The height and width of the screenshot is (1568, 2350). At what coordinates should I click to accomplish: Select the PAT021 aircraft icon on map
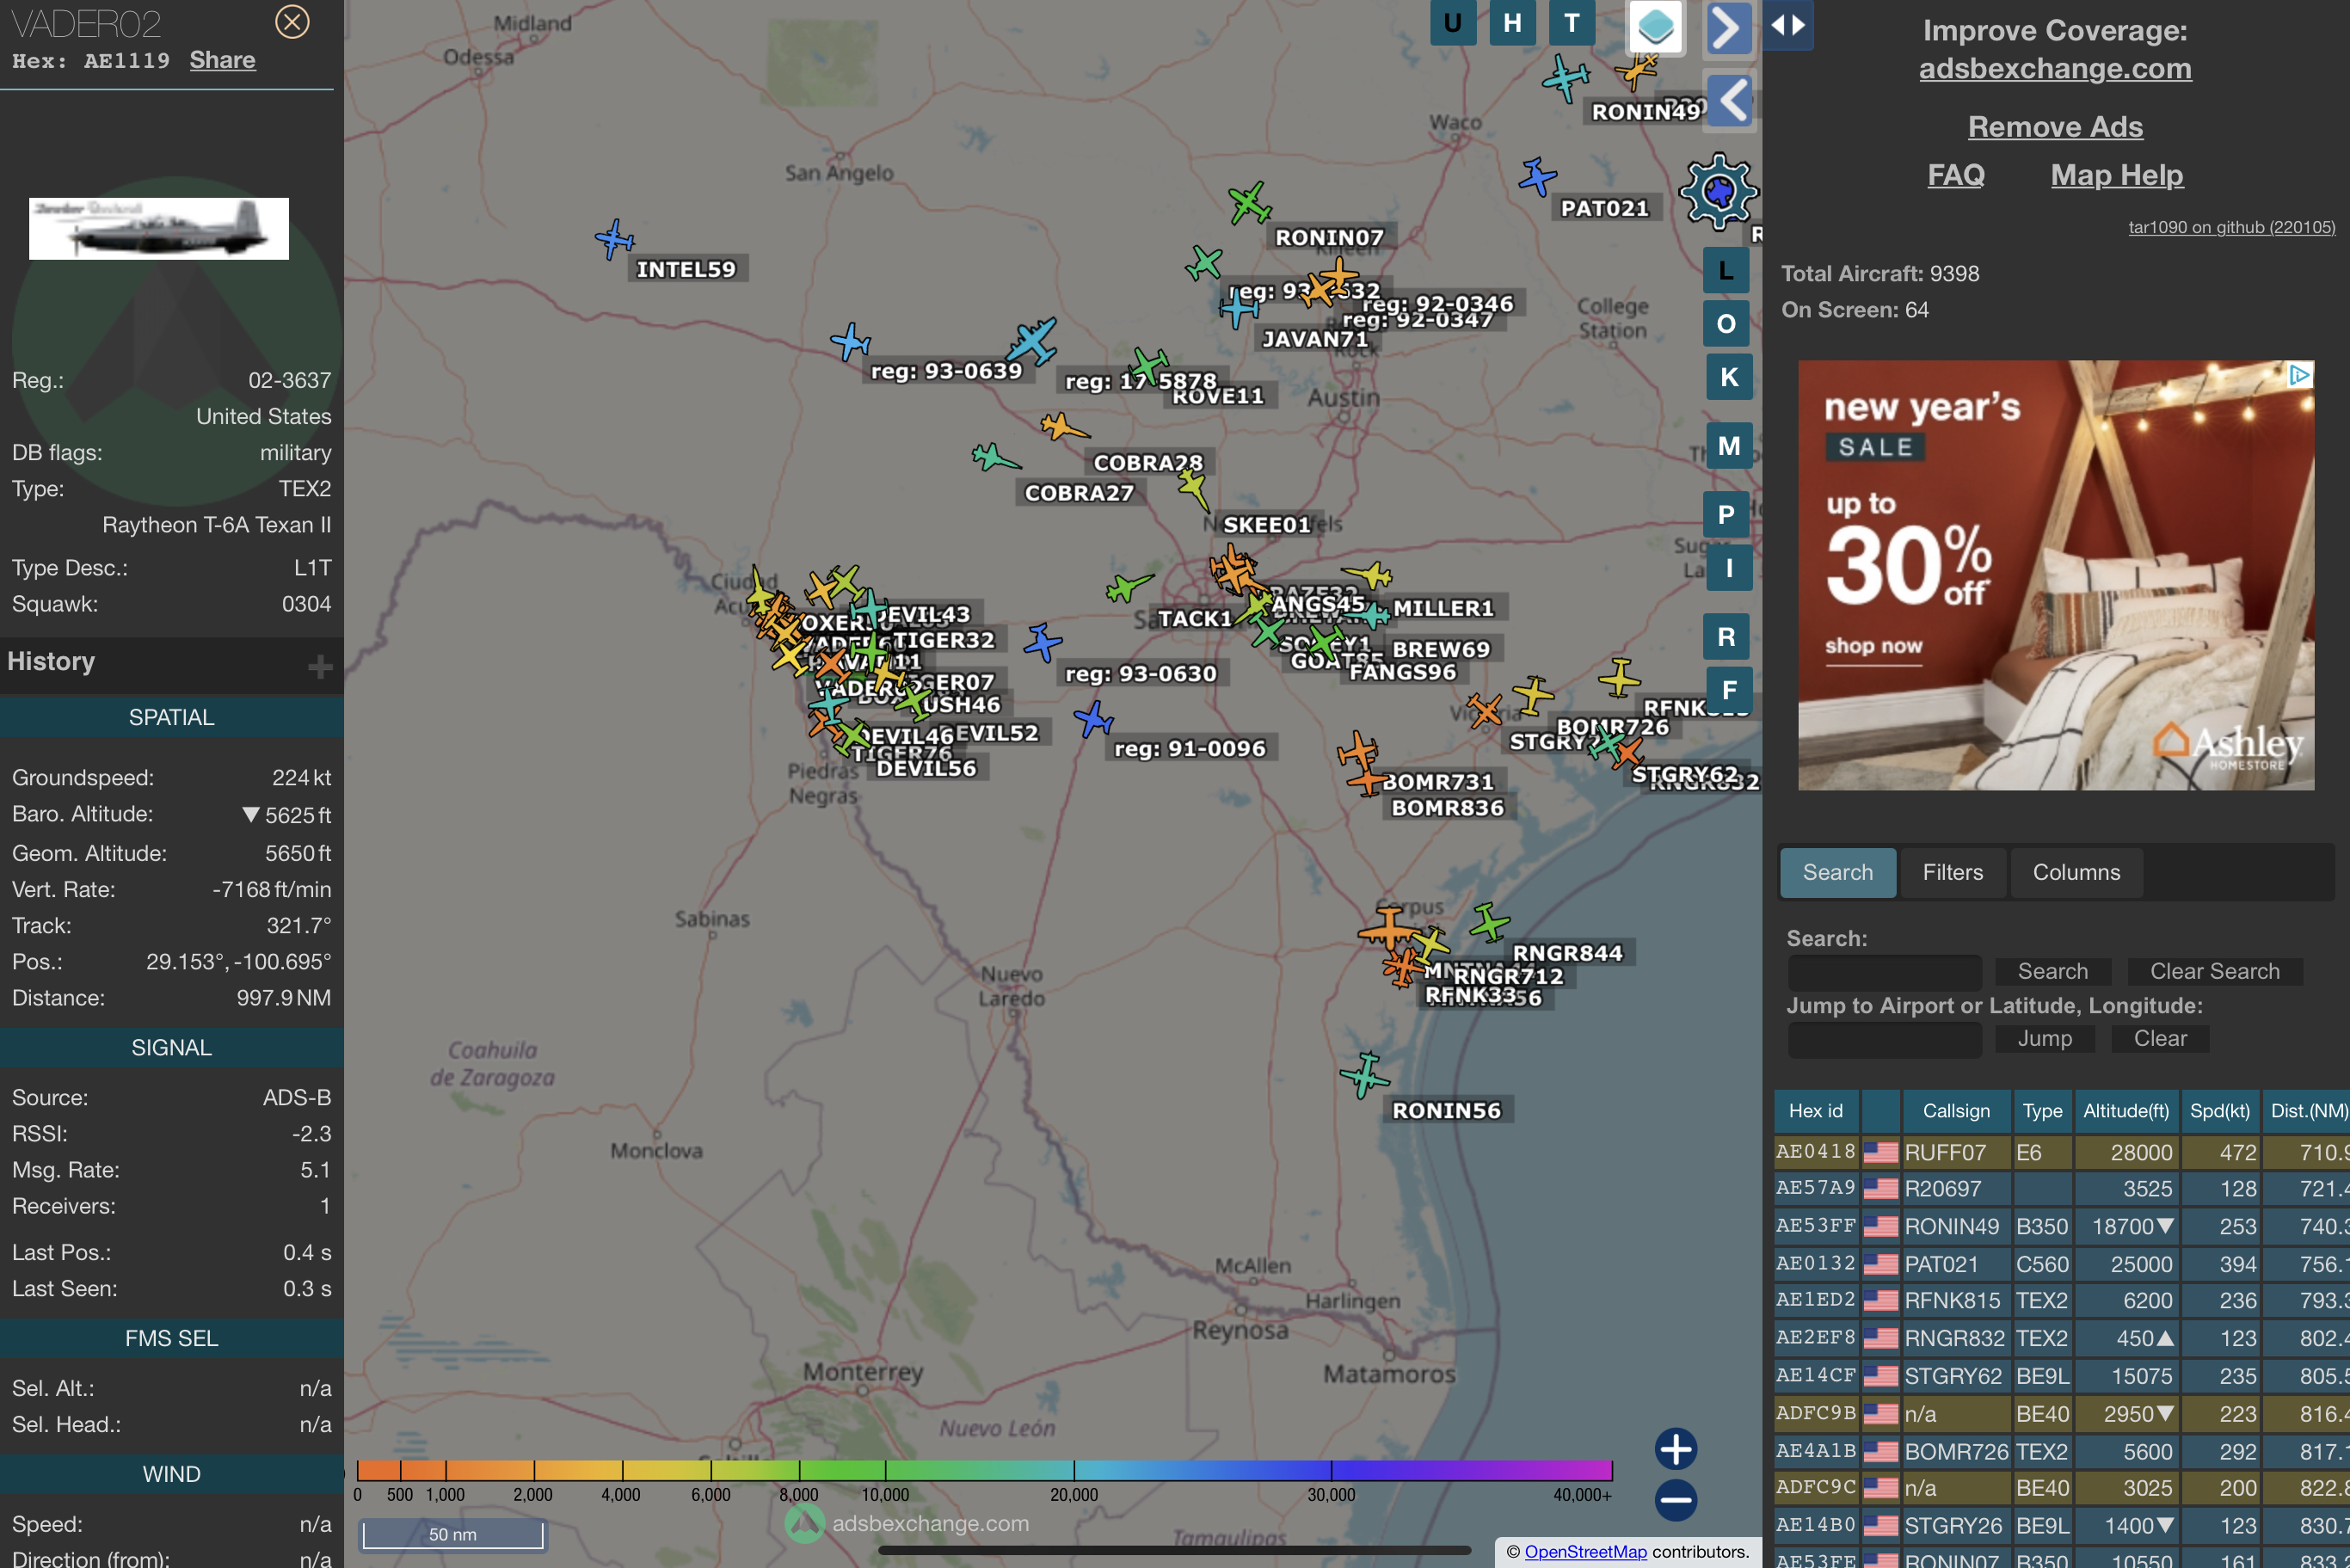[x=1537, y=177]
